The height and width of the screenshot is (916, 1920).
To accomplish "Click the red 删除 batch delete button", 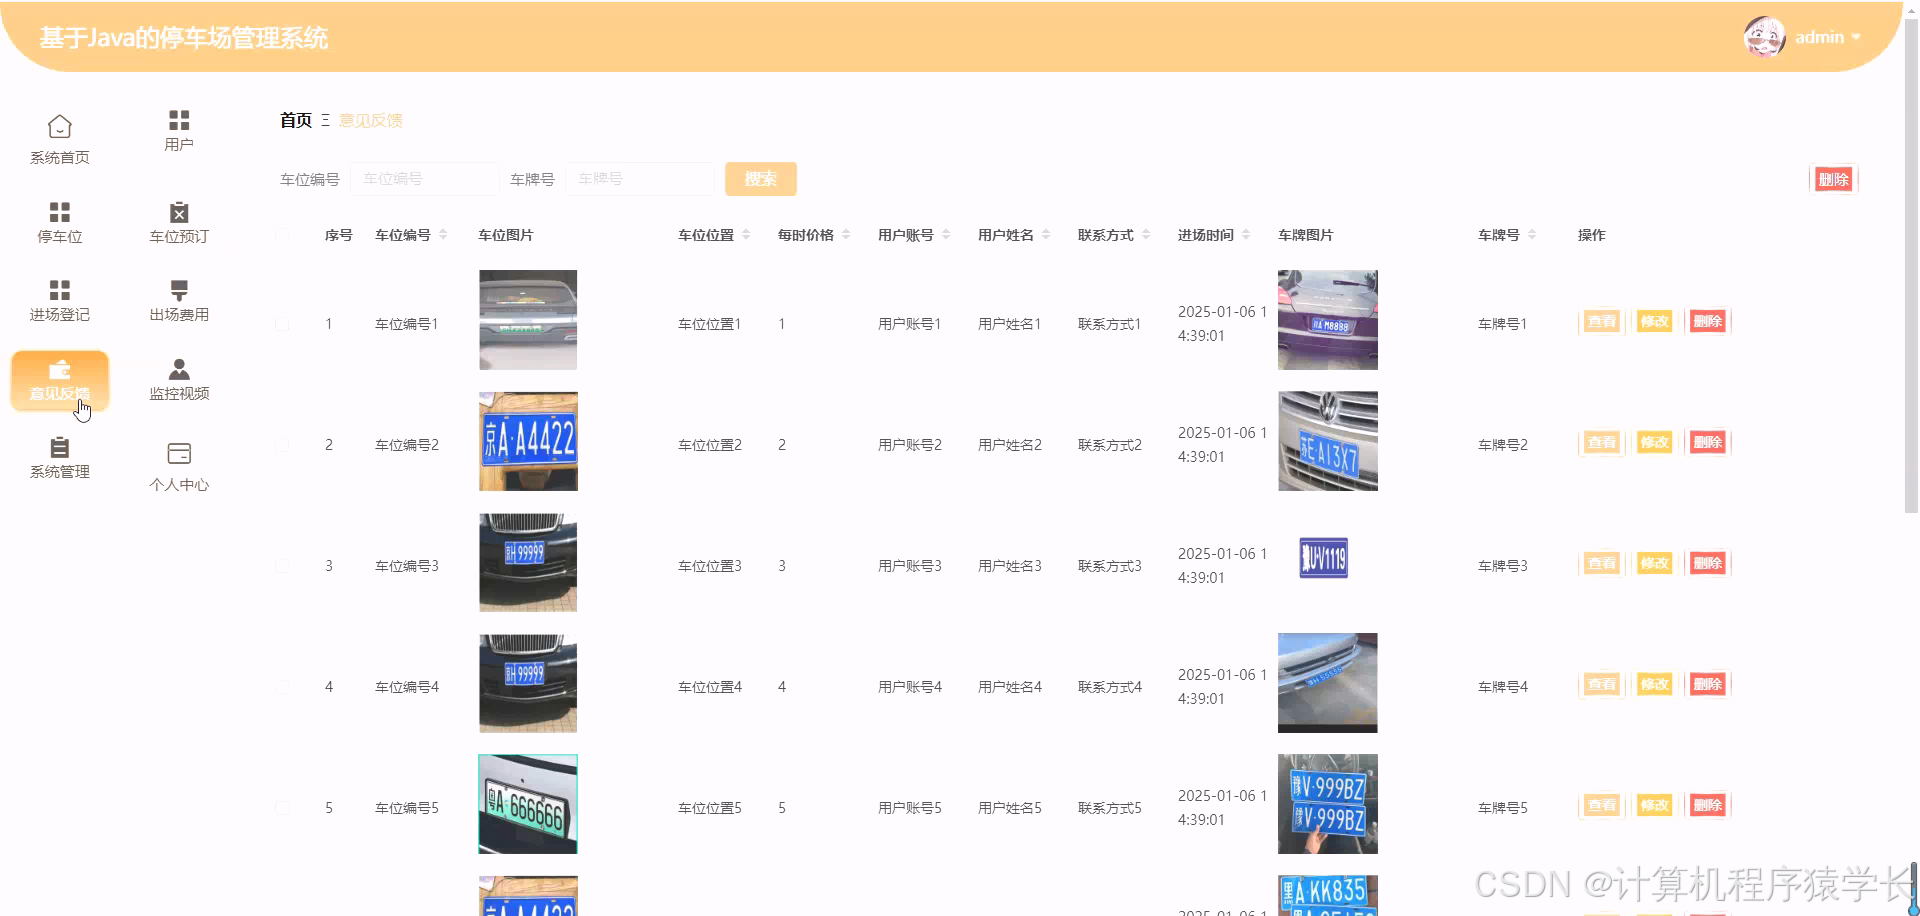I will point(1833,179).
